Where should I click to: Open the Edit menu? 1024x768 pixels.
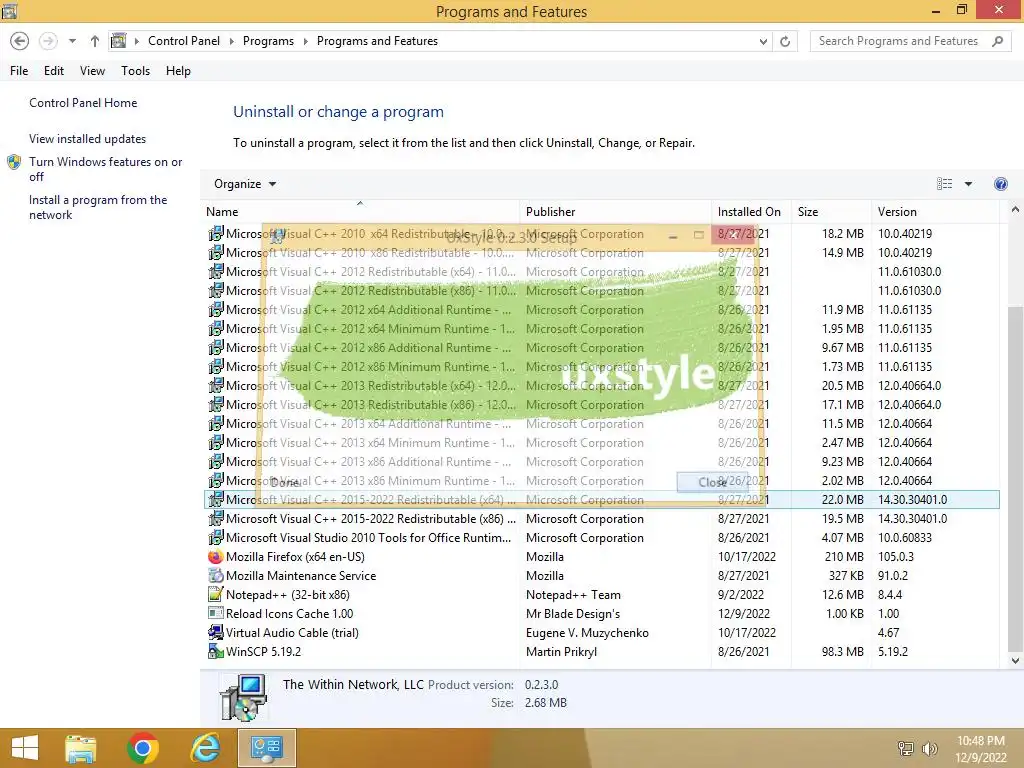pyautogui.click(x=54, y=71)
